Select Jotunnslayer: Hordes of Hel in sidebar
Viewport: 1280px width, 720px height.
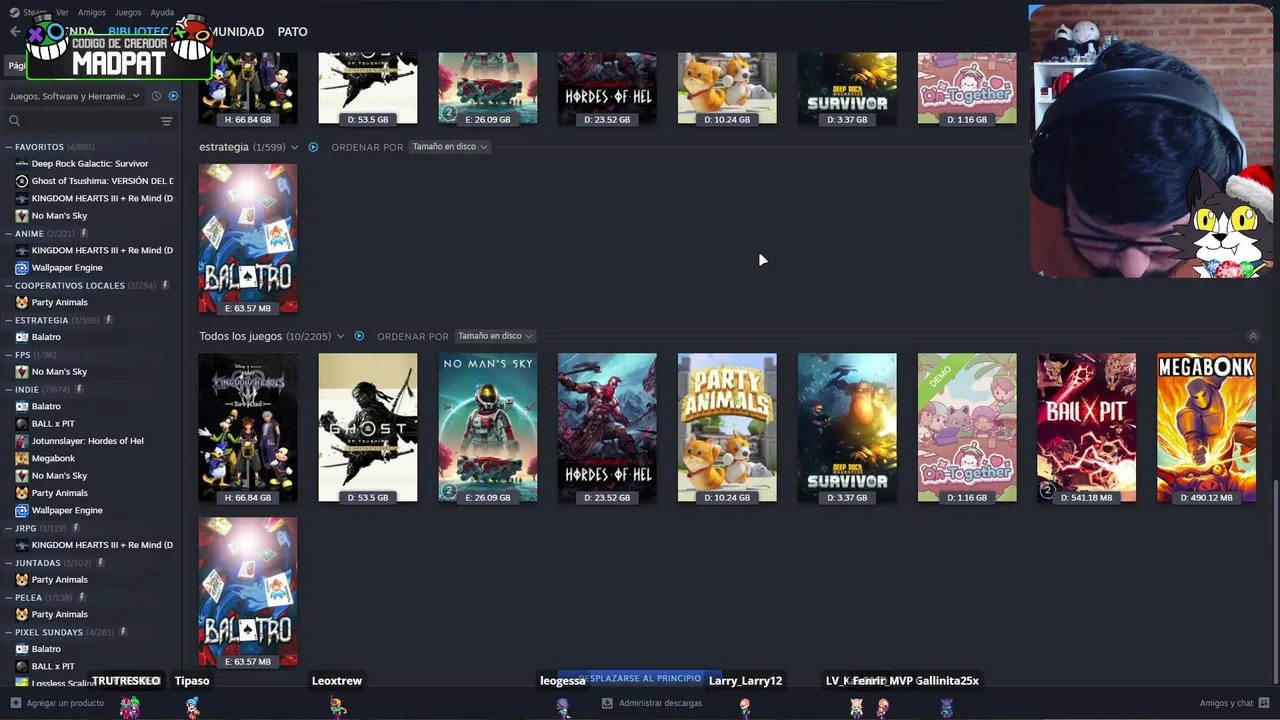[87, 441]
